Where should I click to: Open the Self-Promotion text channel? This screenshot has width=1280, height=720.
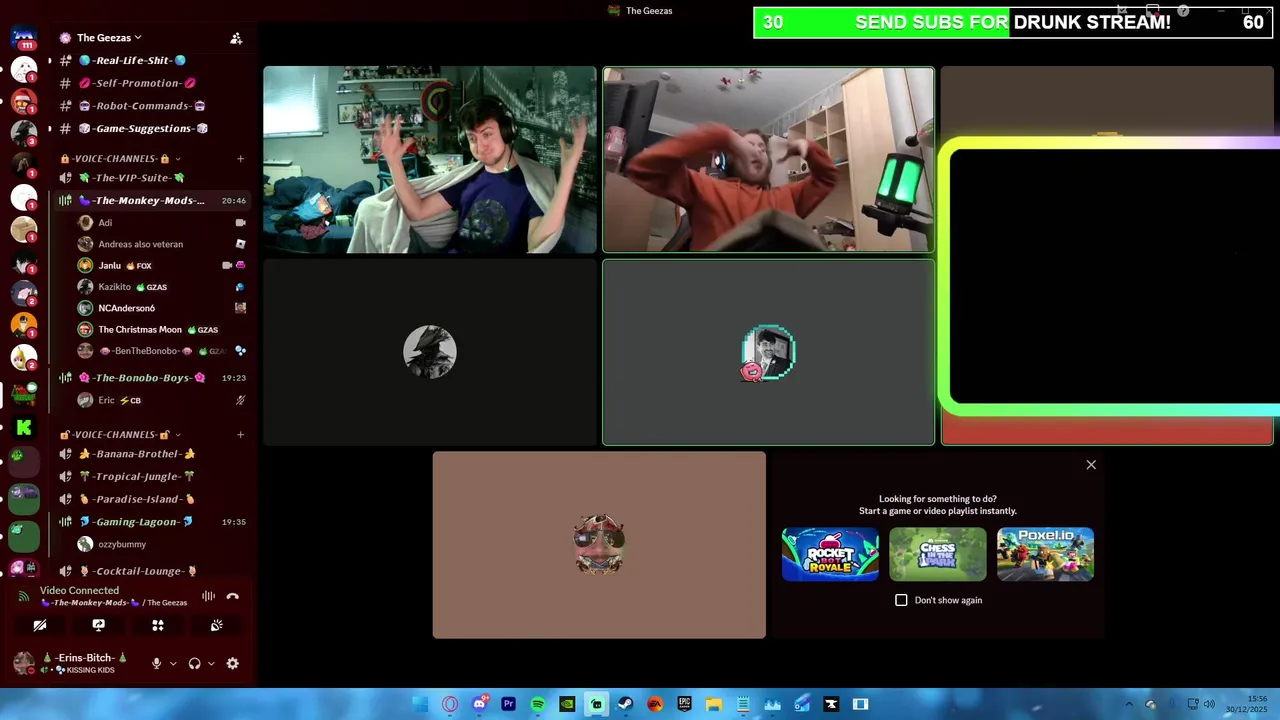(x=150, y=83)
